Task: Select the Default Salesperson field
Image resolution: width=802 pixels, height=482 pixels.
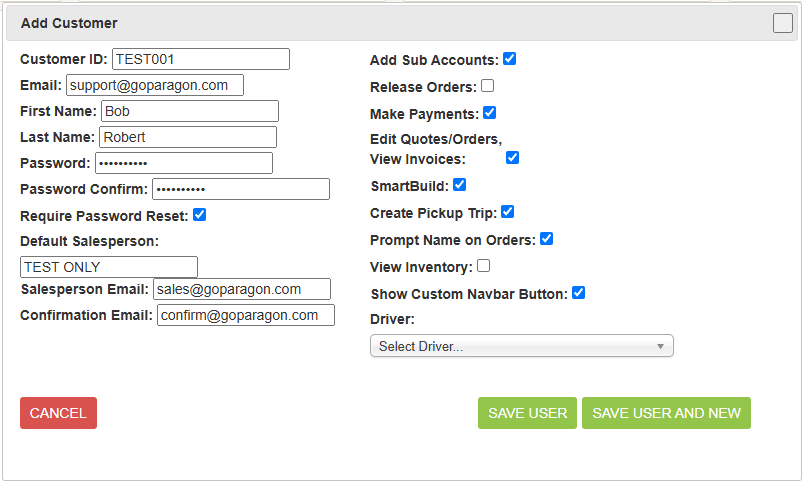Action: coord(109,267)
